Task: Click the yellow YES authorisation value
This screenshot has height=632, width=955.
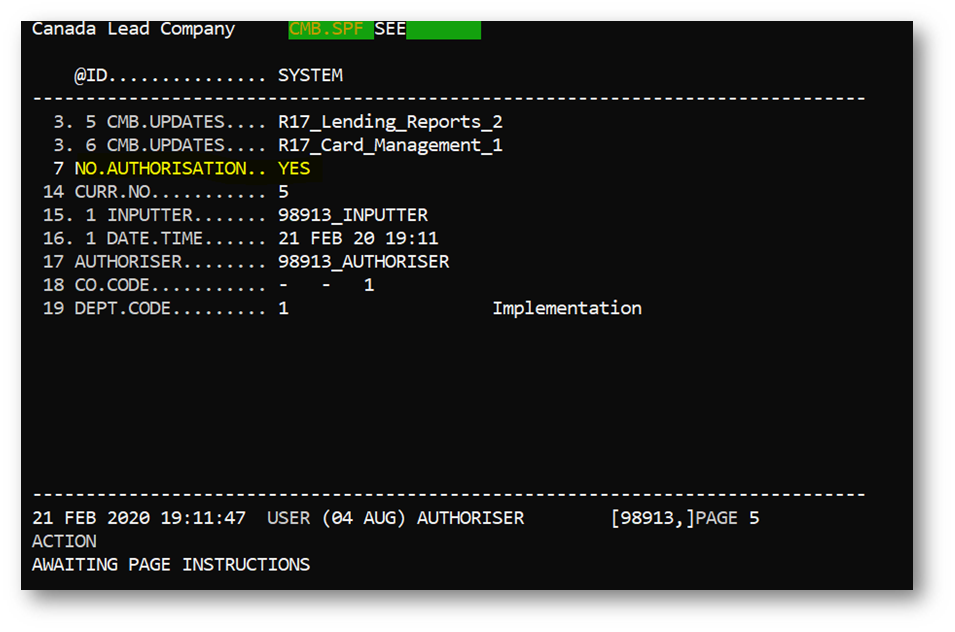Action: (x=294, y=169)
